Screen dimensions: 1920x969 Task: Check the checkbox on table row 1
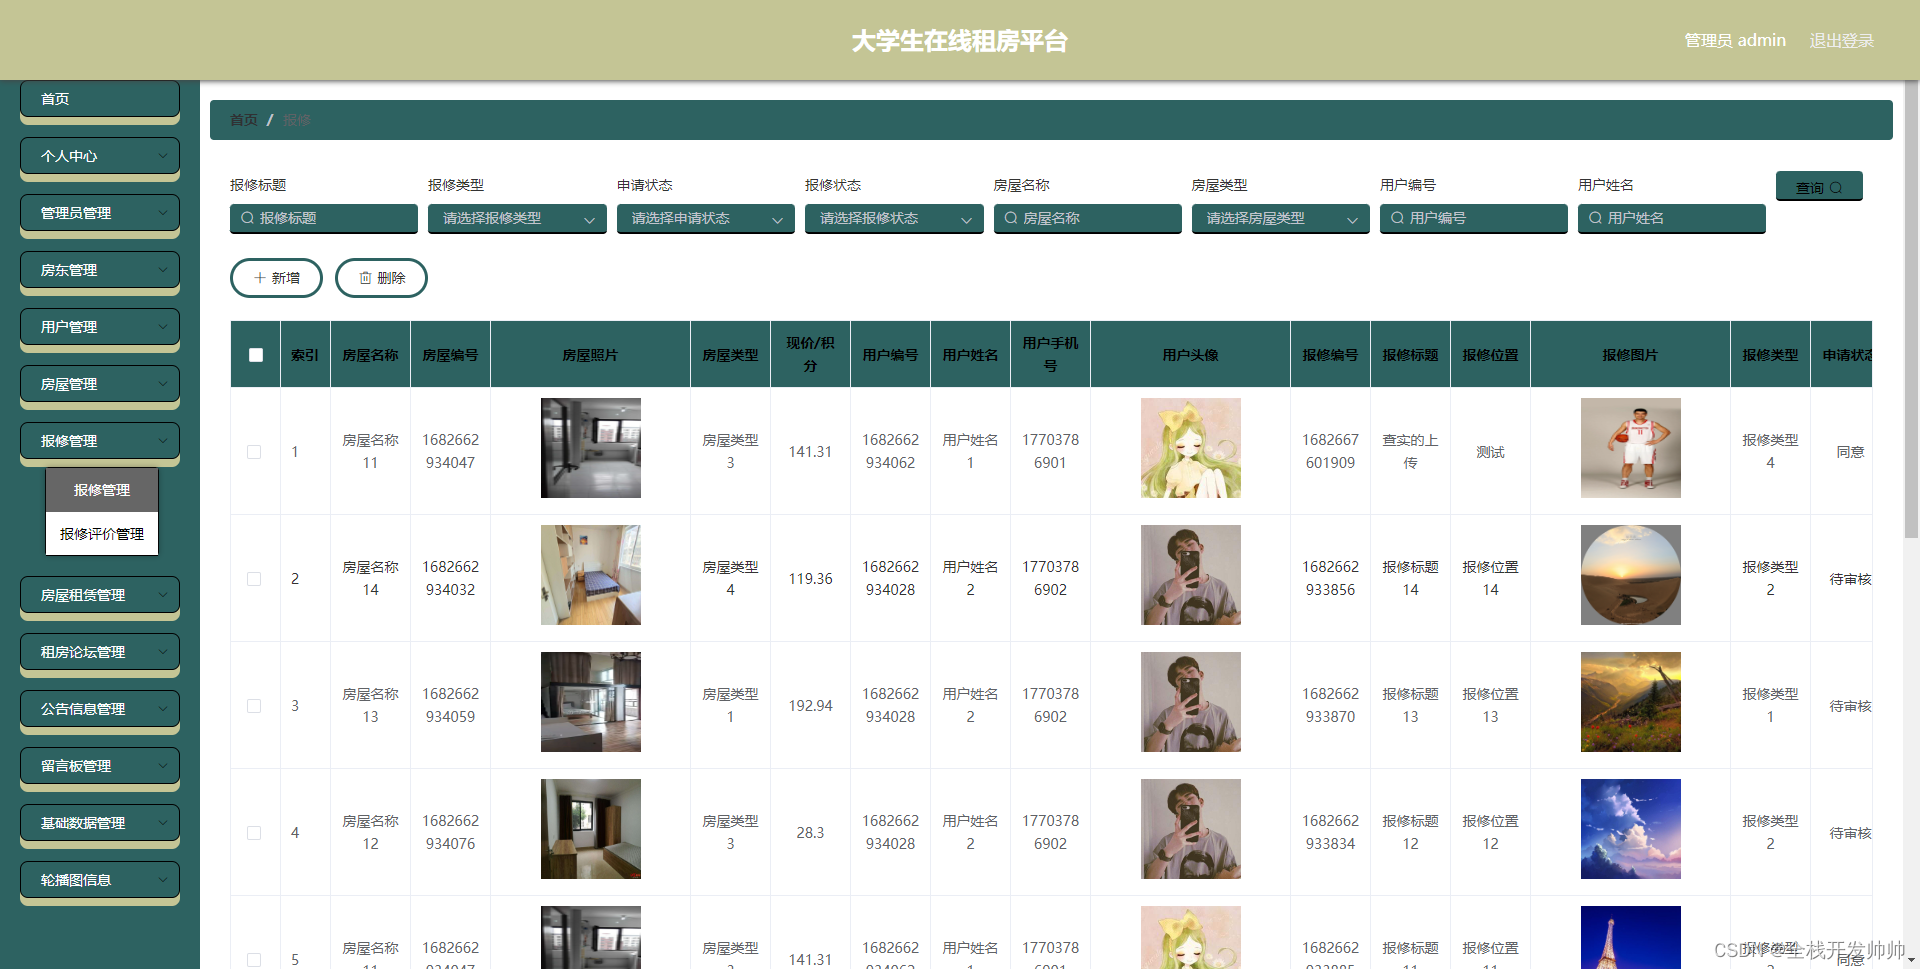[254, 452]
